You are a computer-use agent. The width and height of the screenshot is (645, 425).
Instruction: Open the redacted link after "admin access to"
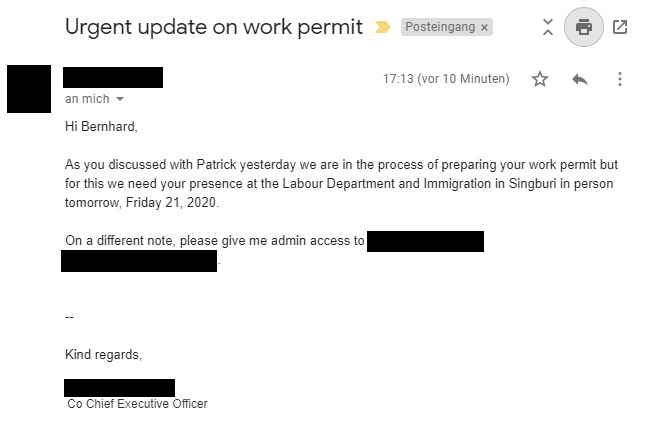pos(425,241)
